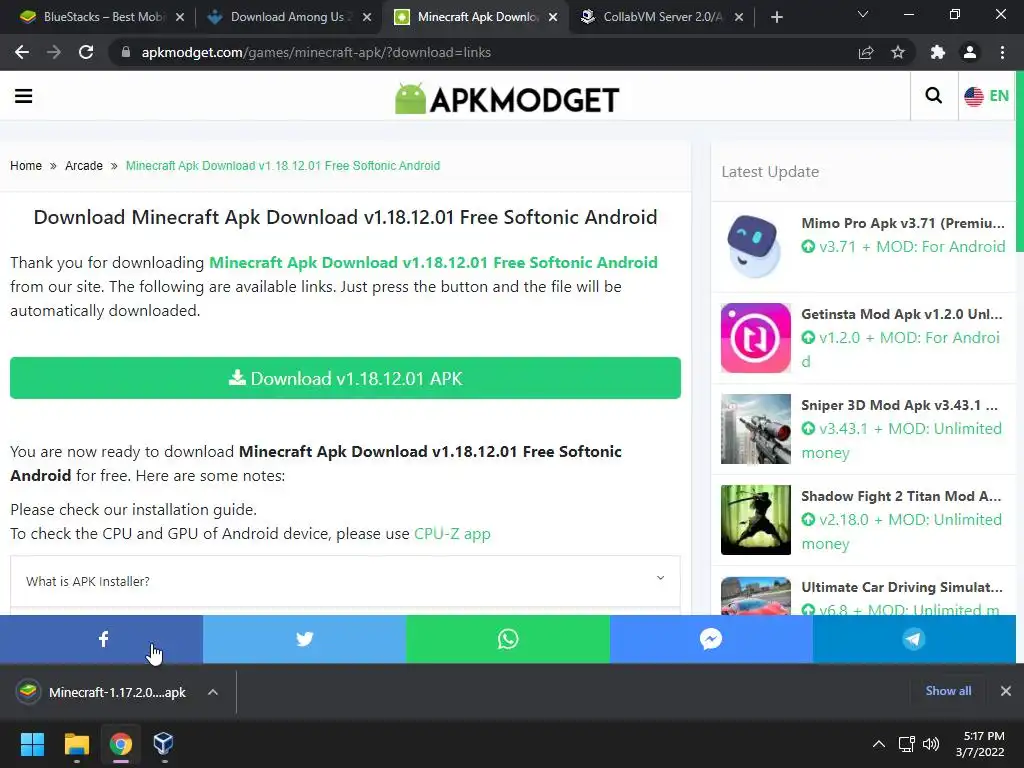The width and height of the screenshot is (1024, 768).
Task: Open the hamburger menu on APKMODGET
Action: tap(24, 96)
